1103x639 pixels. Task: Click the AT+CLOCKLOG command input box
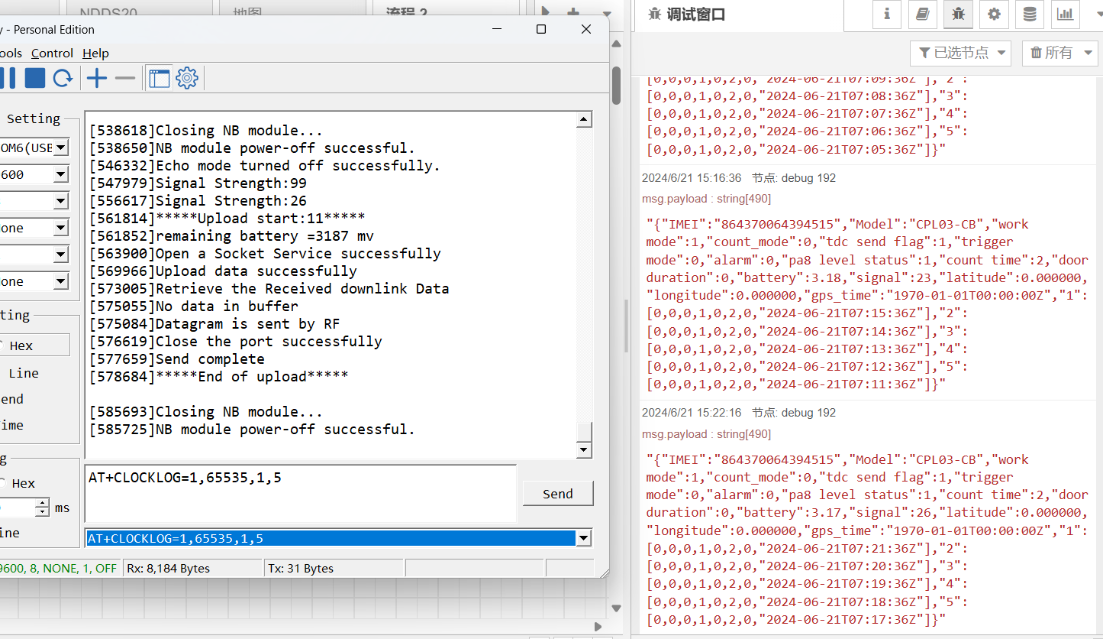pyautogui.click(x=300, y=493)
